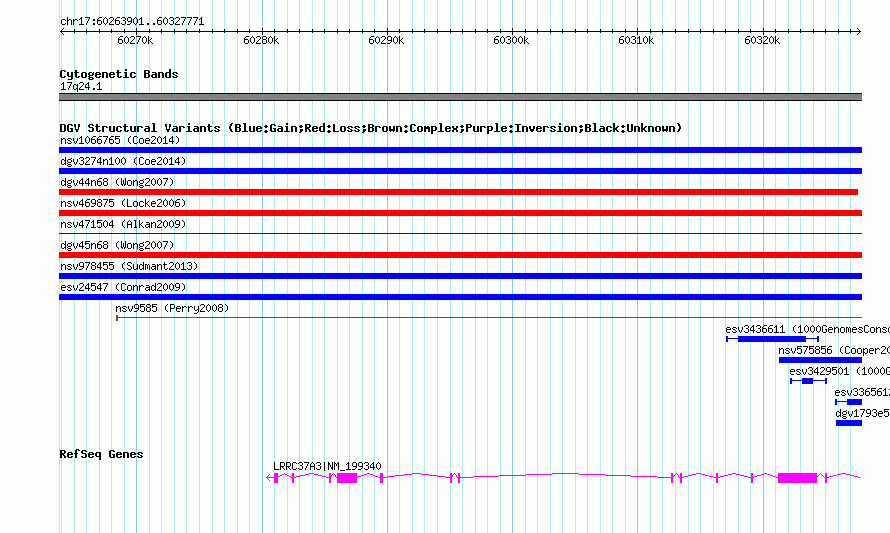
Task: Click the nsv1066765 (Coe2014) blue gain bar
Action: point(460,150)
